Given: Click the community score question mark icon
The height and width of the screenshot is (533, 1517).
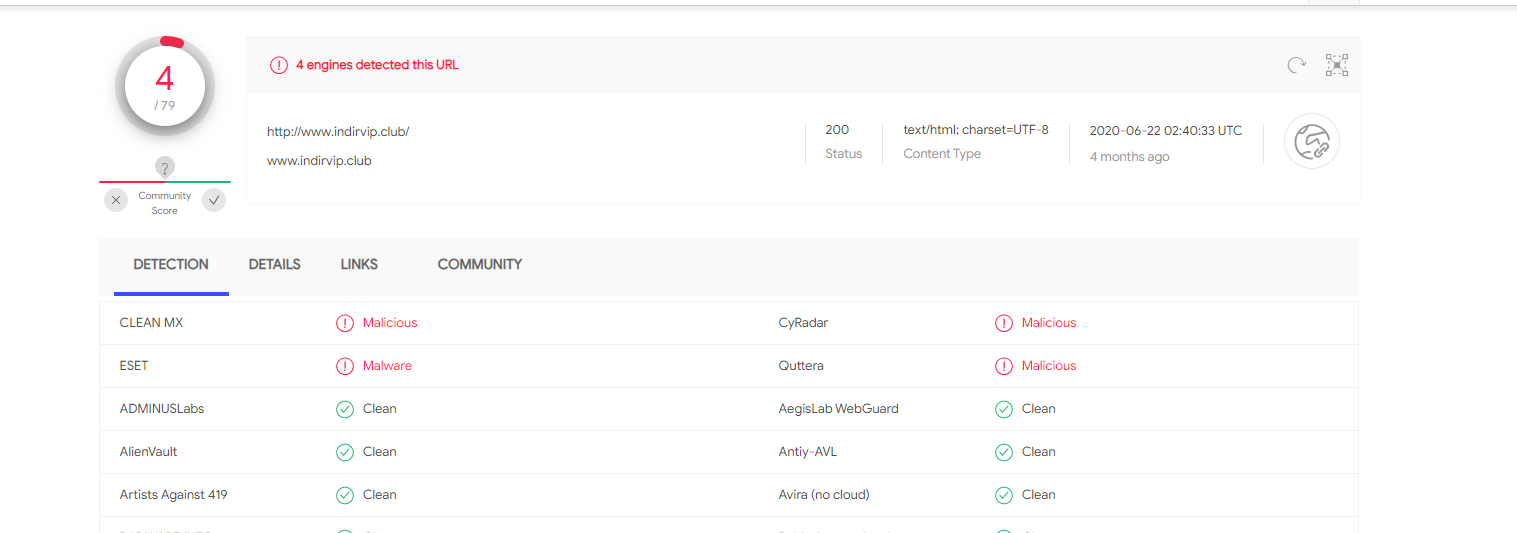Looking at the screenshot, I should (166, 167).
